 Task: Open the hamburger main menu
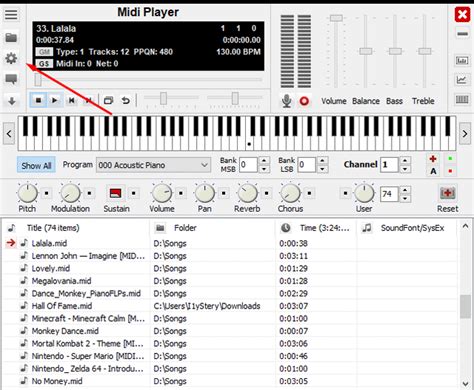tap(11, 14)
